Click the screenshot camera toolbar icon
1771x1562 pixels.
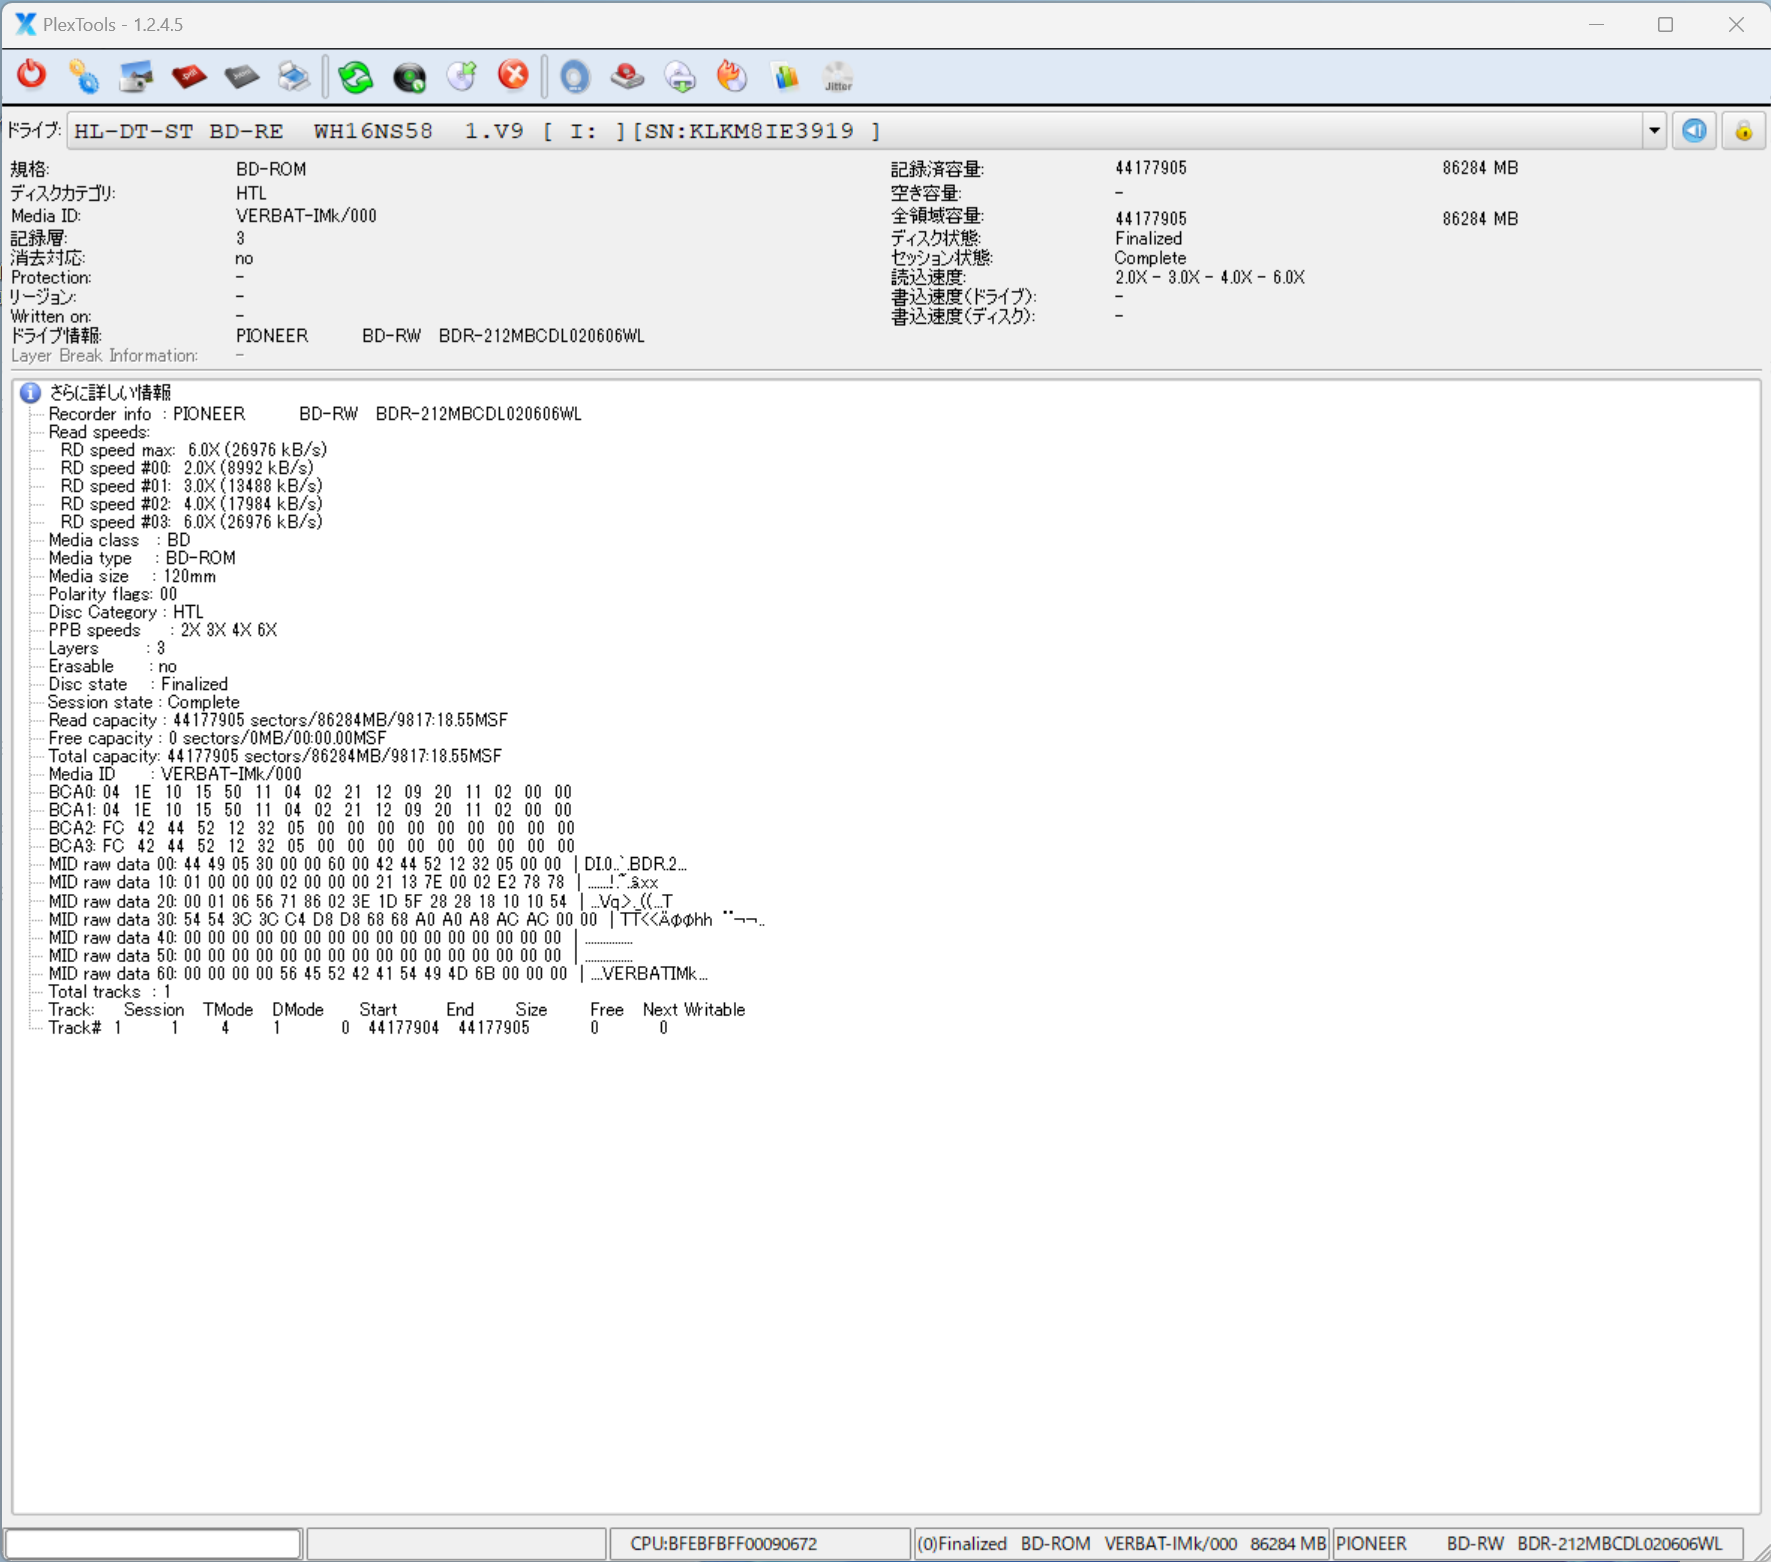tap(136, 76)
